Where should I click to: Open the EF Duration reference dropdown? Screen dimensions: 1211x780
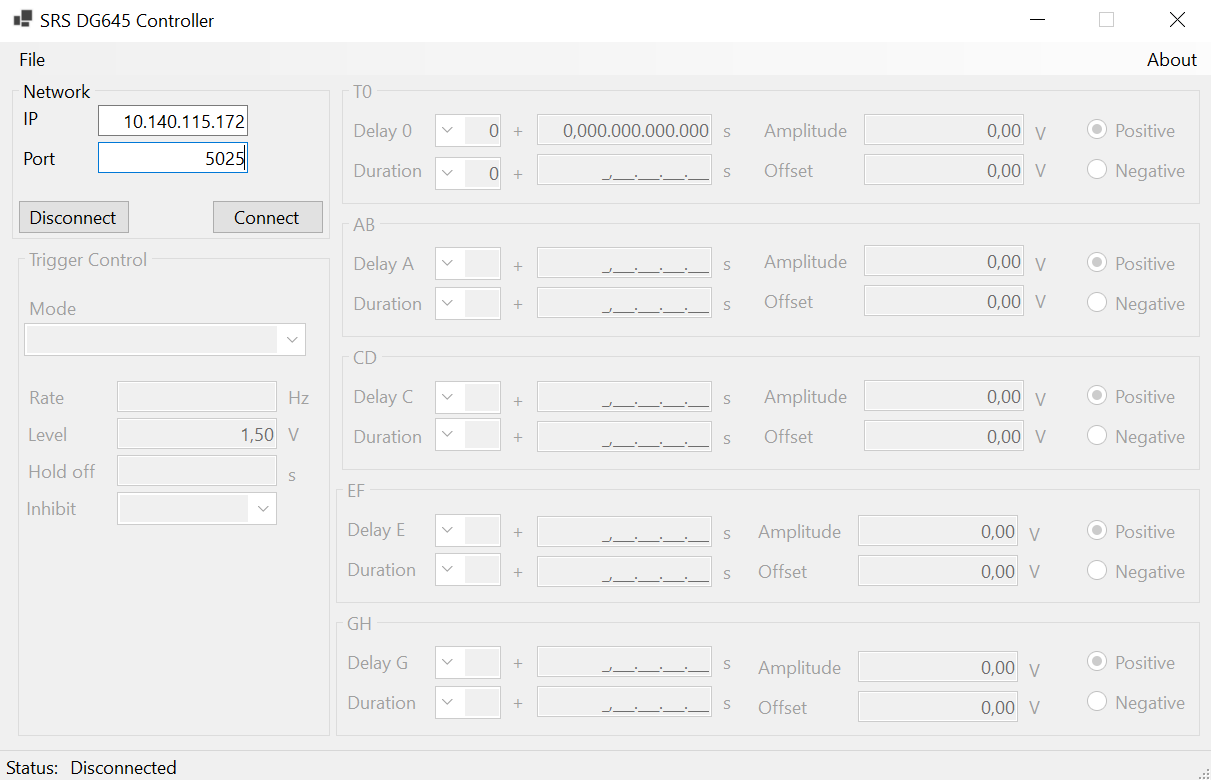467,570
